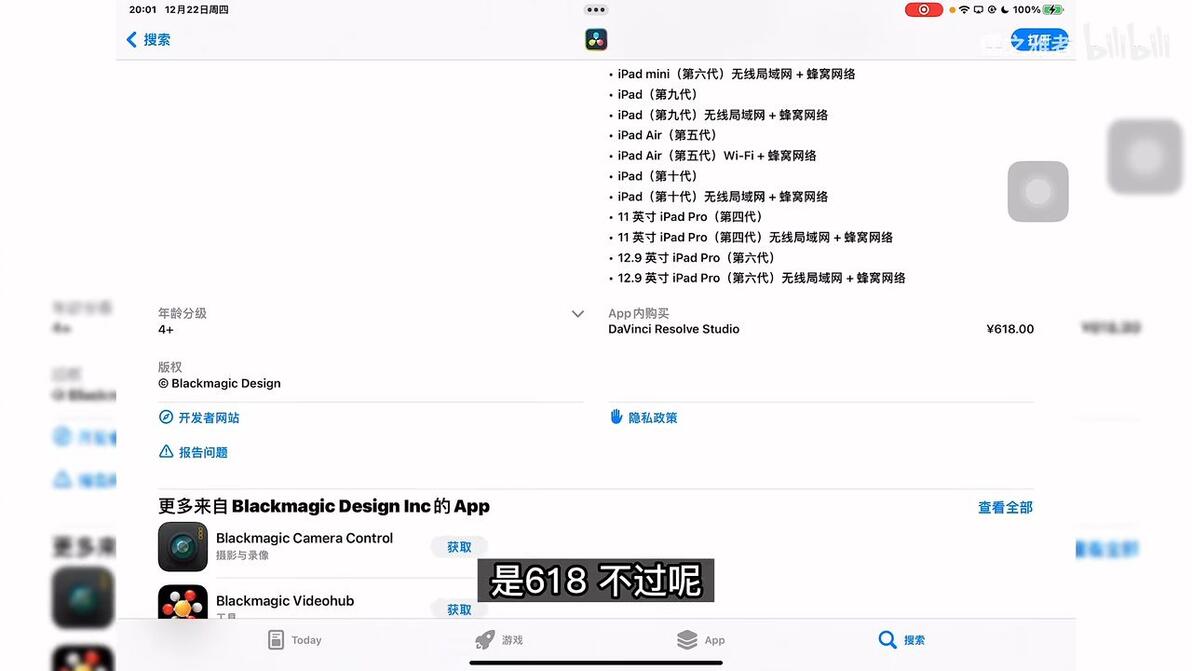Tap the AssistiveTouch floating button
Image resolution: width=1192 pixels, height=671 pixels.
1038,191
